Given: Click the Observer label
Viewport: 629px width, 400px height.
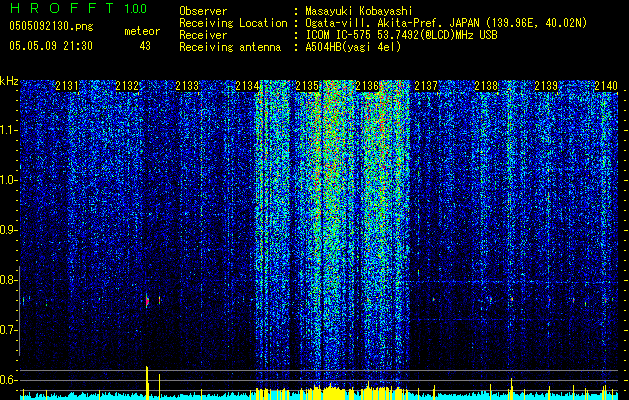Looking at the screenshot, I should click(203, 11).
